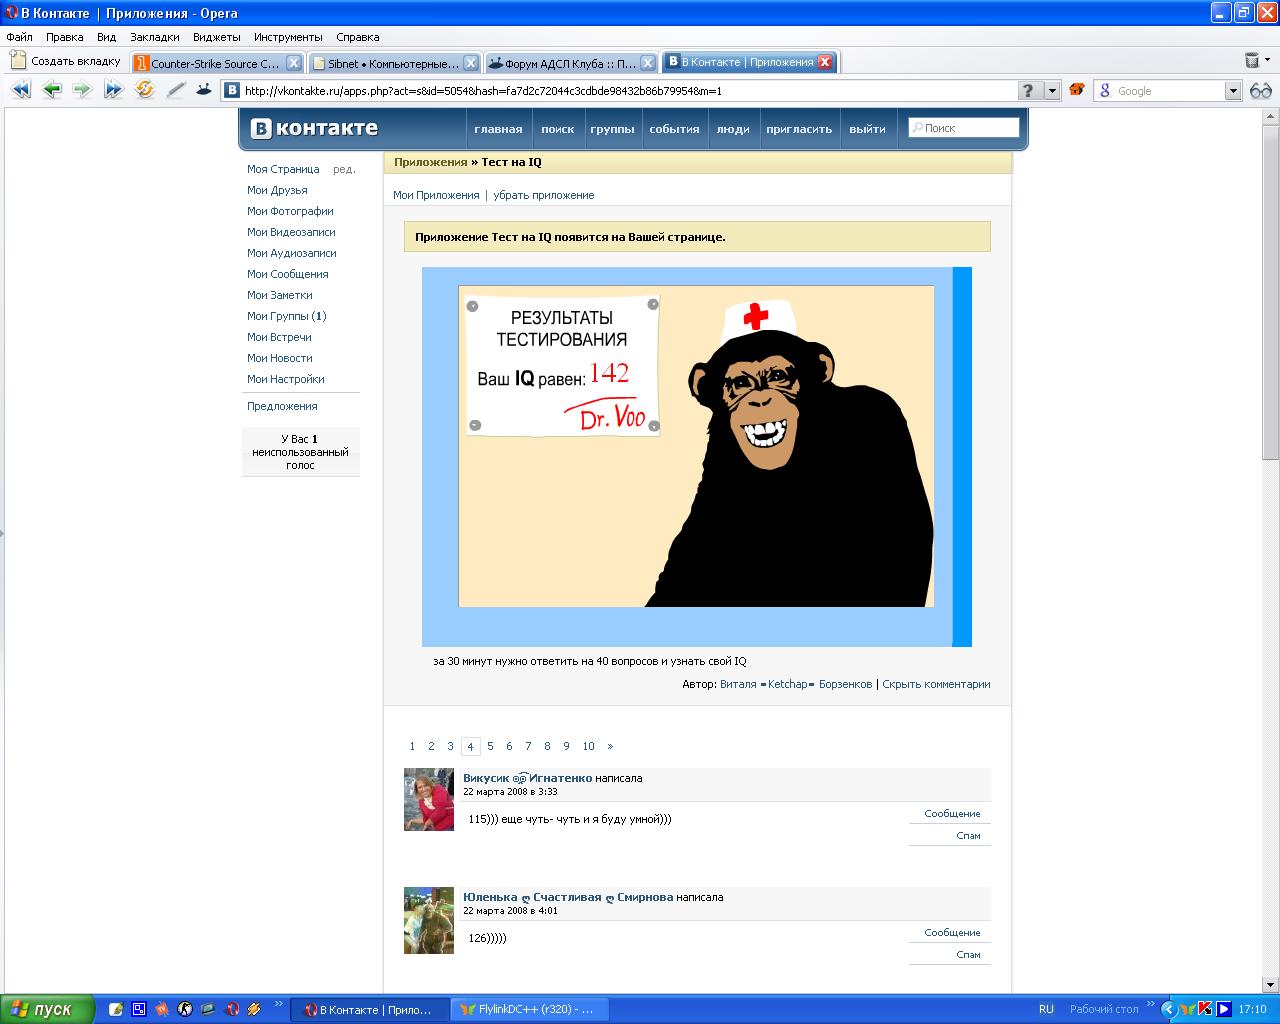This screenshot has width=1280, height=1024.
Task: Click Викусик Игнатенко avatar thumbnail
Action: 429,799
